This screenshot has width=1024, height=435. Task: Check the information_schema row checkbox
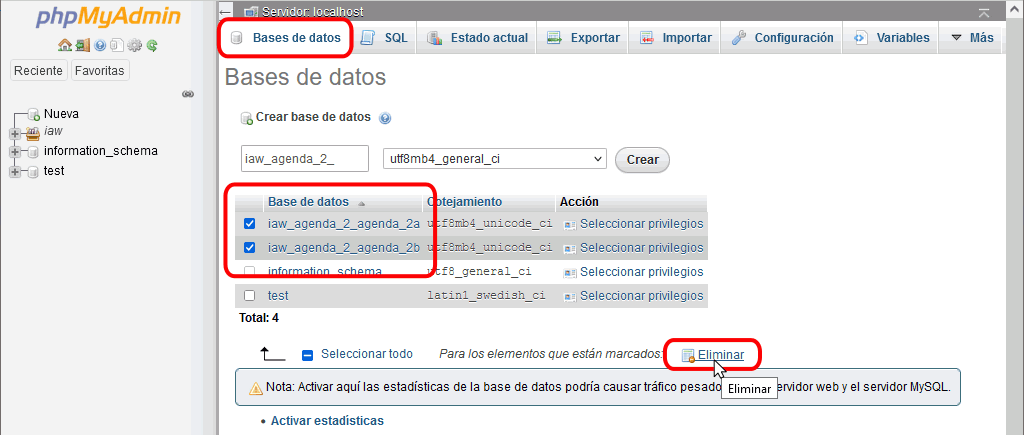(x=249, y=271)
